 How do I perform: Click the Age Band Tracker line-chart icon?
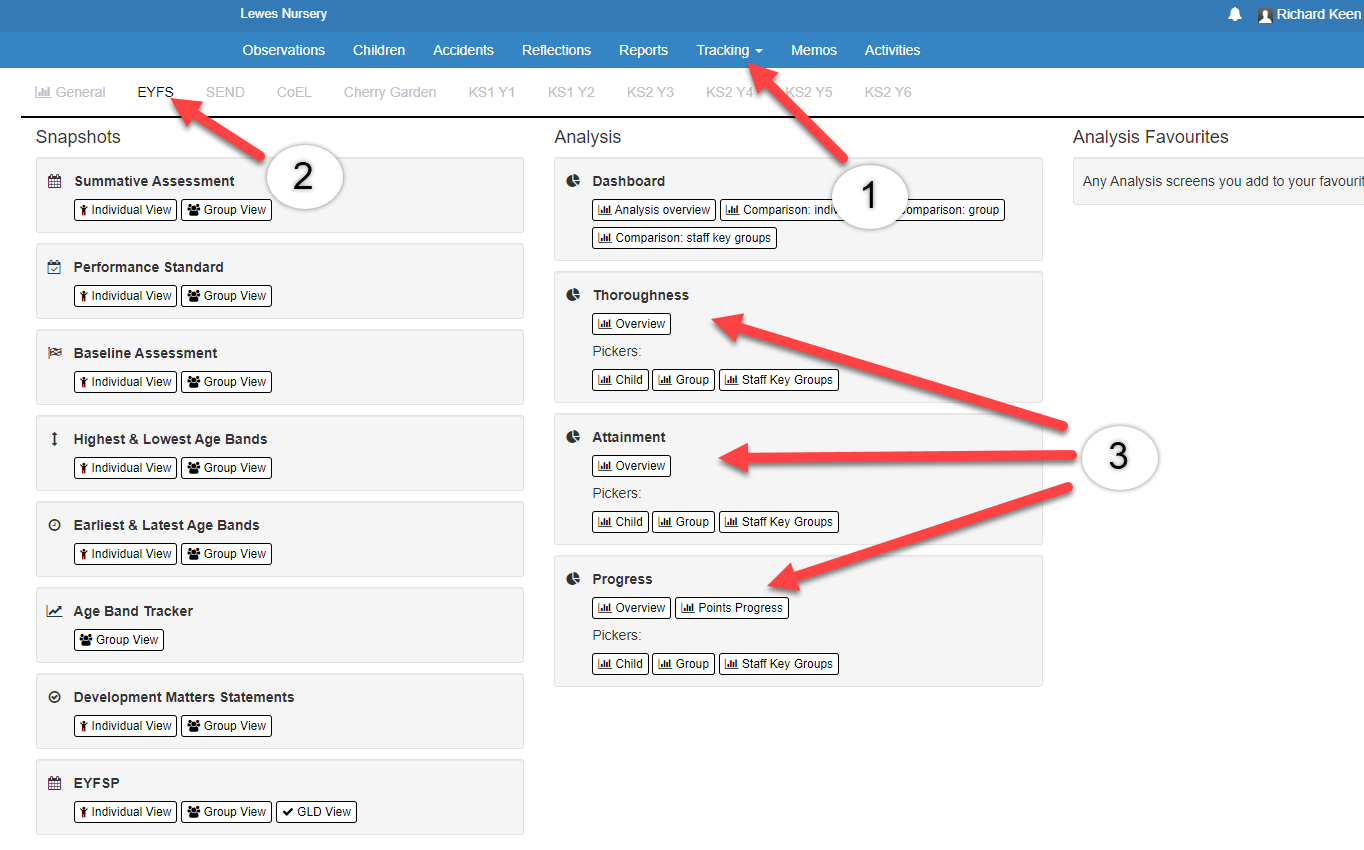point(55,611)
